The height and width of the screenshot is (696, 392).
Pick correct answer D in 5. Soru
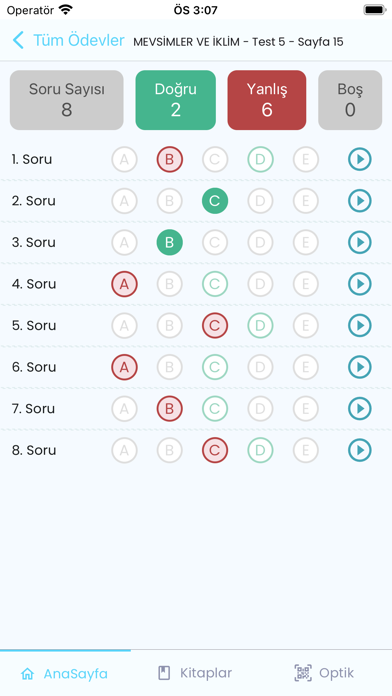pos(260,325)
